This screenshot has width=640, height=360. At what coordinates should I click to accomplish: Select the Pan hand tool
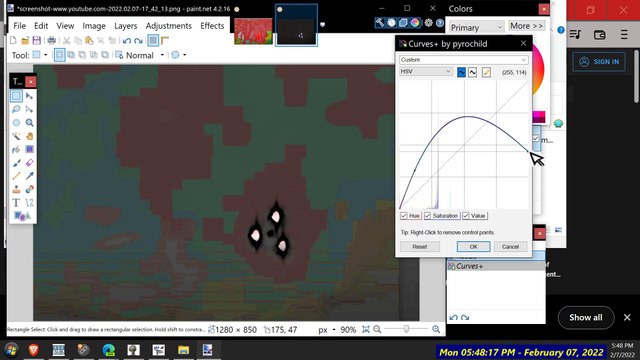(x=29, y=136)
